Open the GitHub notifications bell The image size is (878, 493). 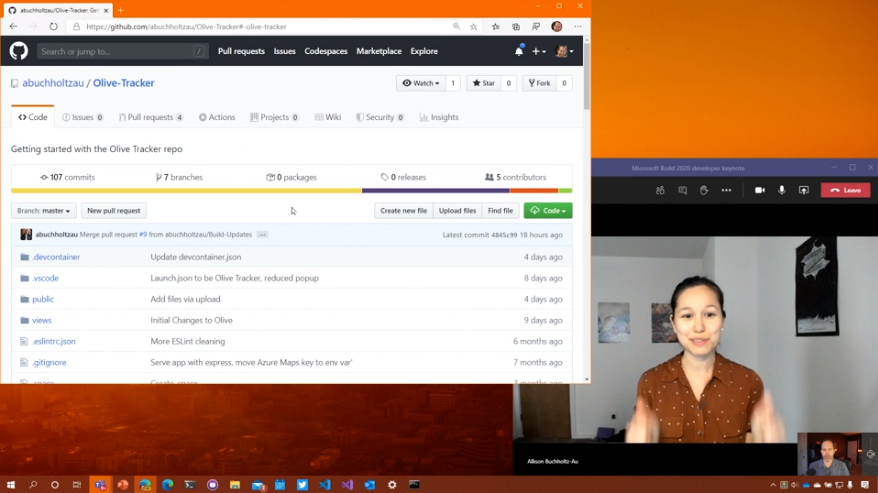tap(518, 51)
